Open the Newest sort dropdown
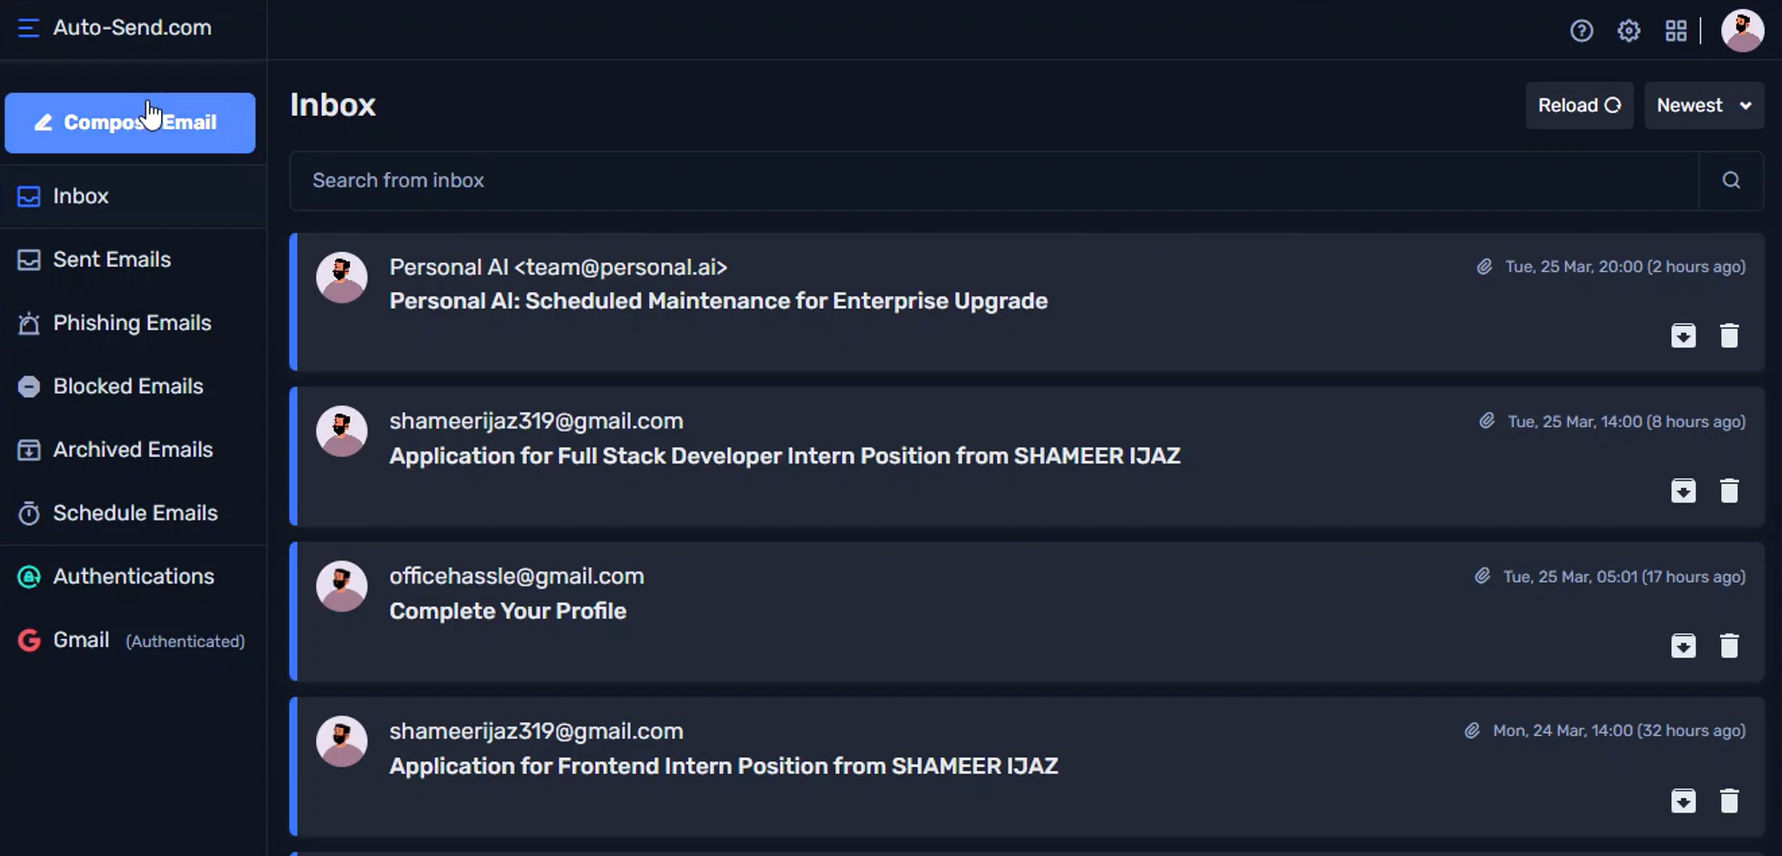 pyautogui.click(x=1704, y=105)
